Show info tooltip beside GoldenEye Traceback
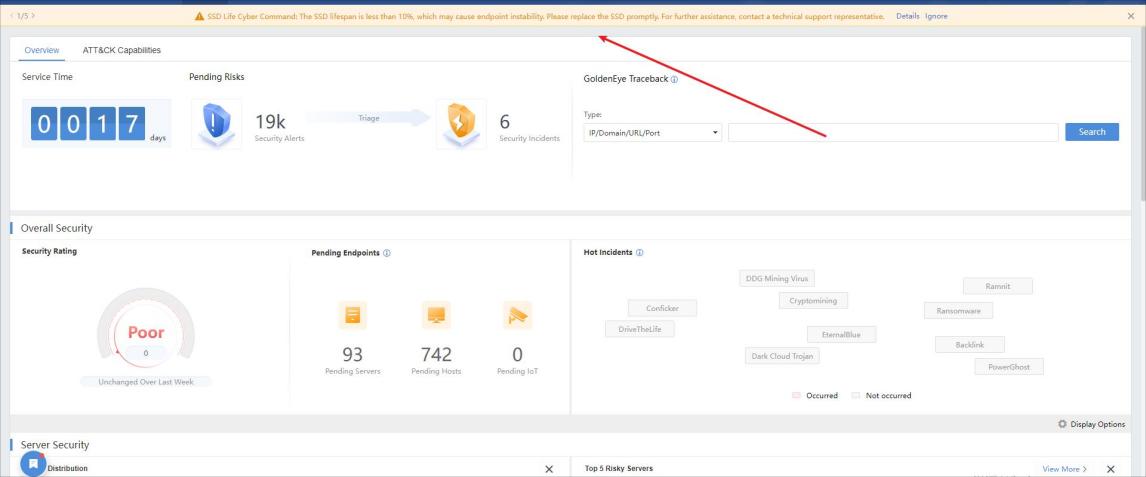 point(674,79)
